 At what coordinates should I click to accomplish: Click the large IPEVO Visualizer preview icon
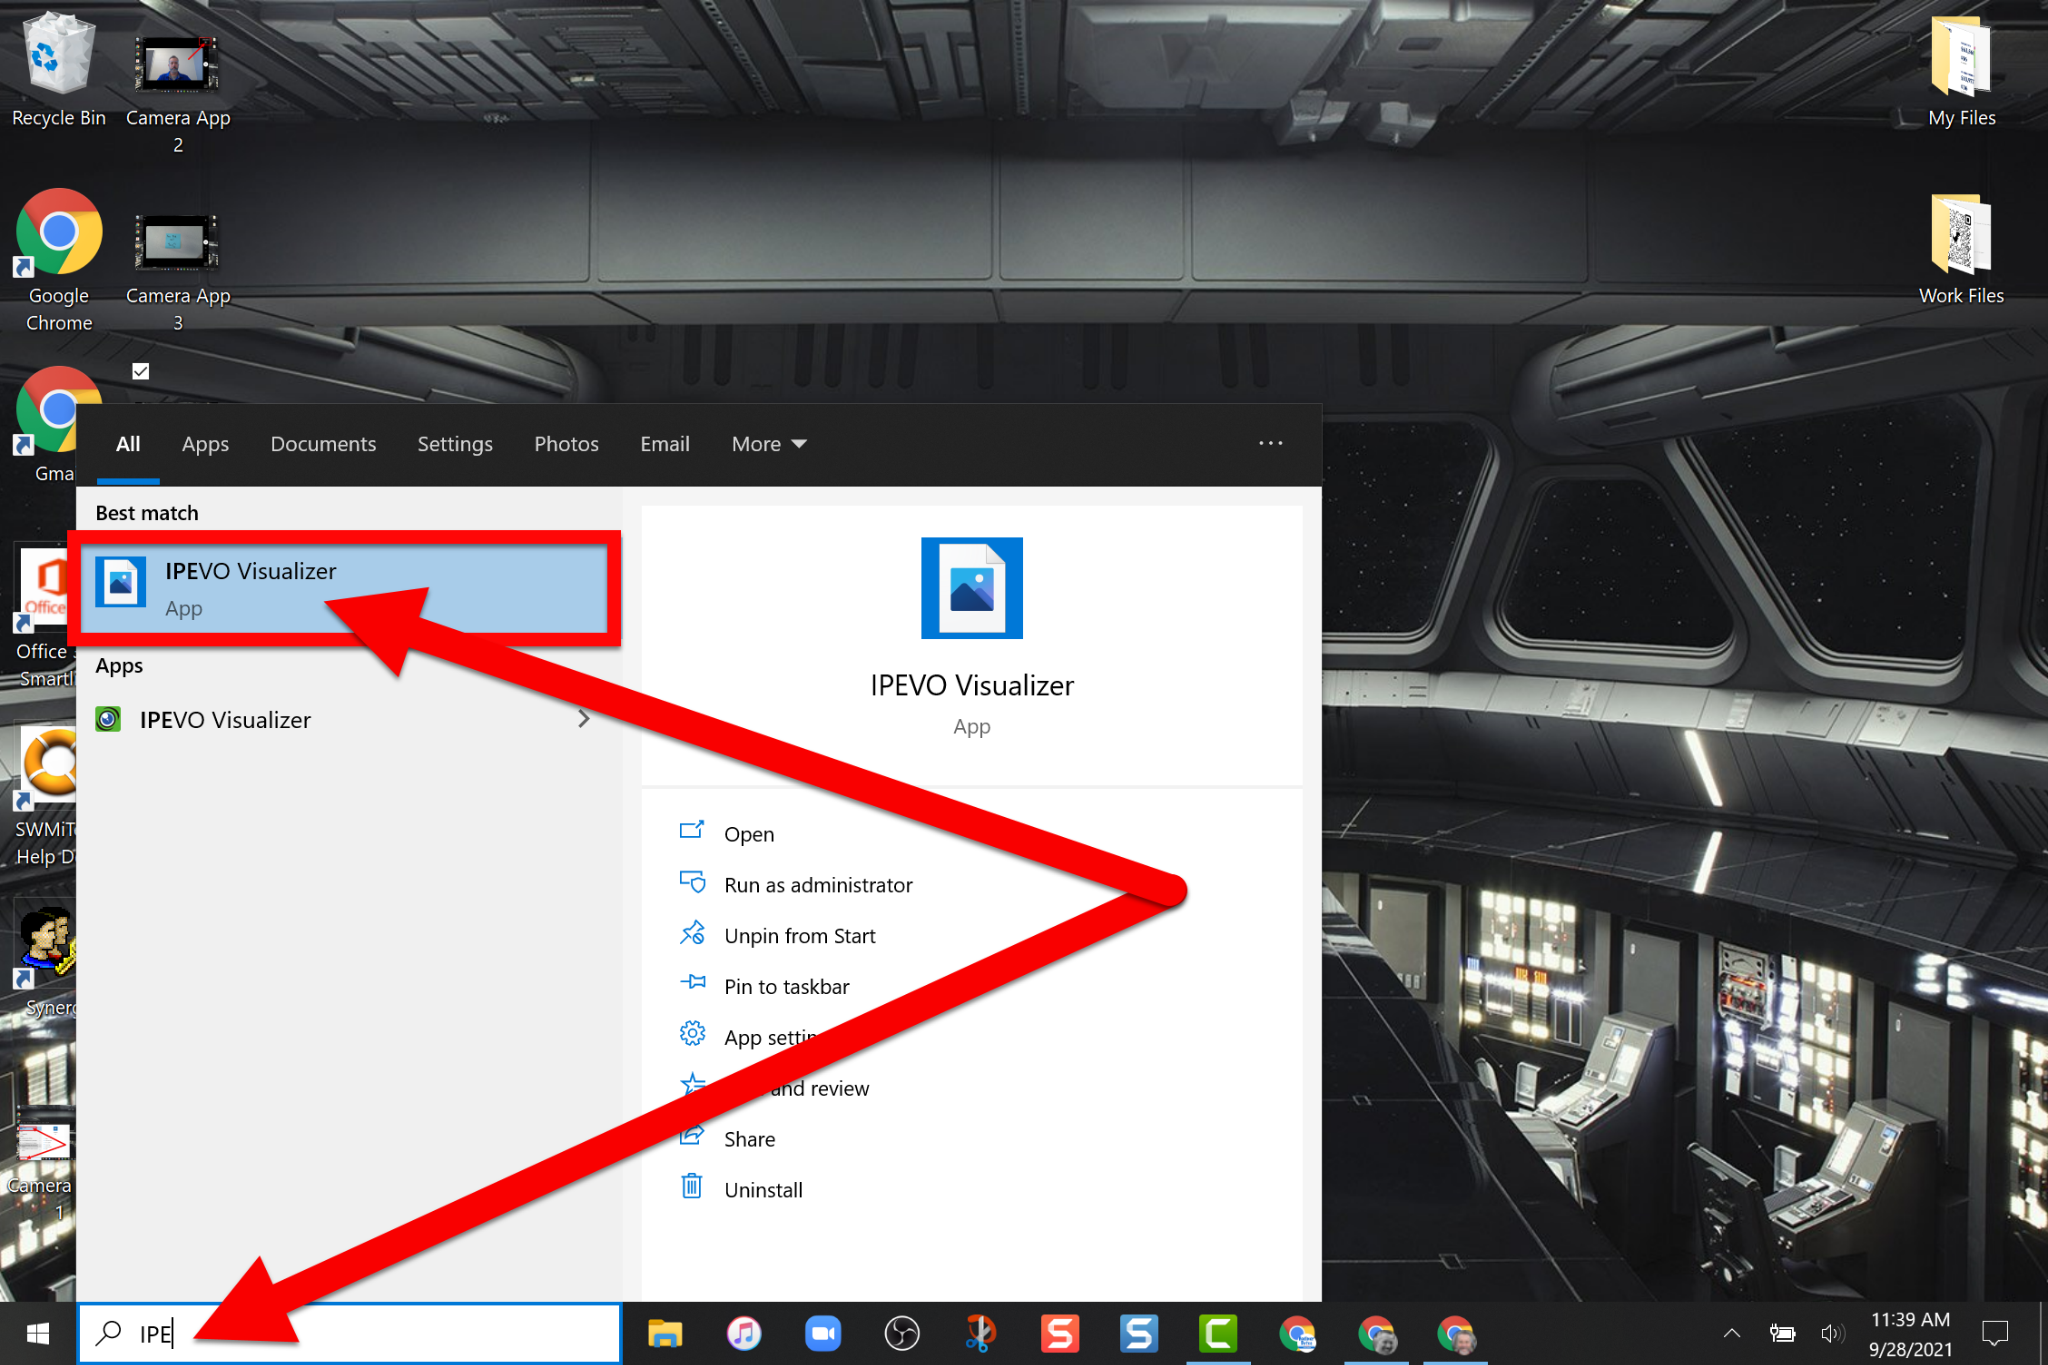point(972,588)
